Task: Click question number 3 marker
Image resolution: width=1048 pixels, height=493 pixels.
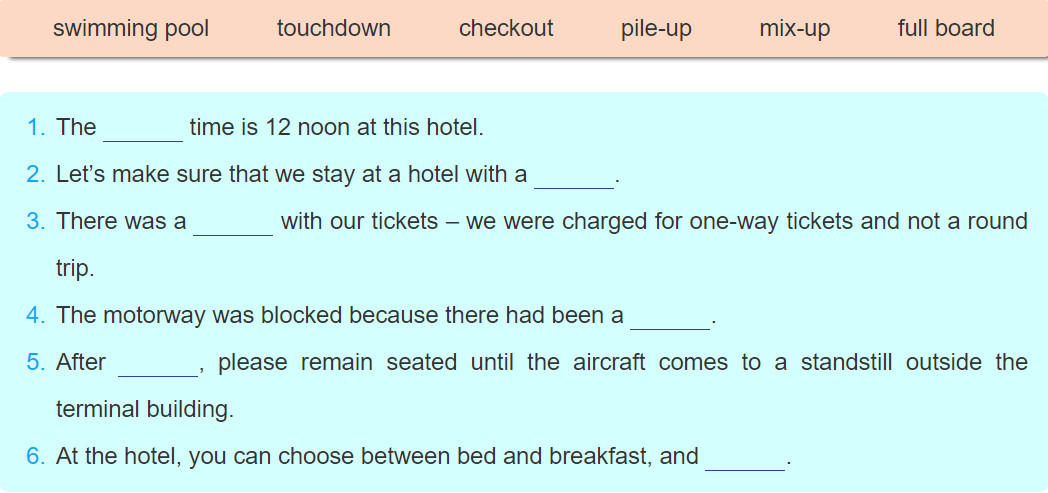Action: point(35,222)
